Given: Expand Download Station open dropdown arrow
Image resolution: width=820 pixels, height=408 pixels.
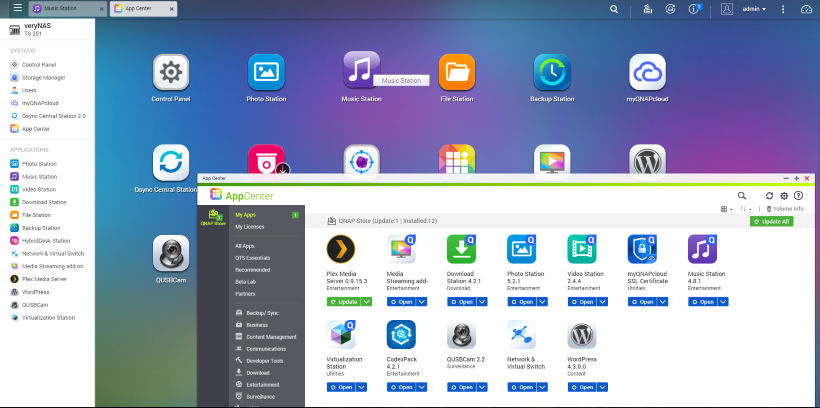Looking at the screenshot, I should tap(482, 302).
